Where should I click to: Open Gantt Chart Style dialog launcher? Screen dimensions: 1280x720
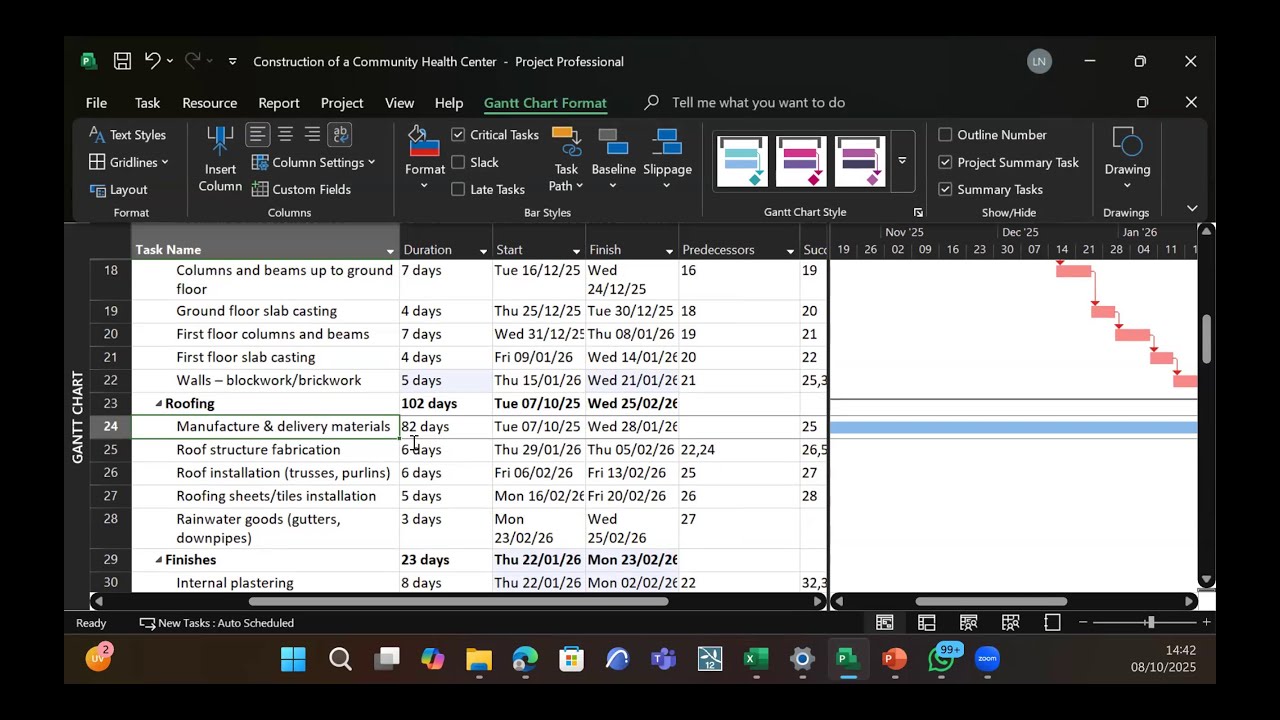(x=918, y=212)
